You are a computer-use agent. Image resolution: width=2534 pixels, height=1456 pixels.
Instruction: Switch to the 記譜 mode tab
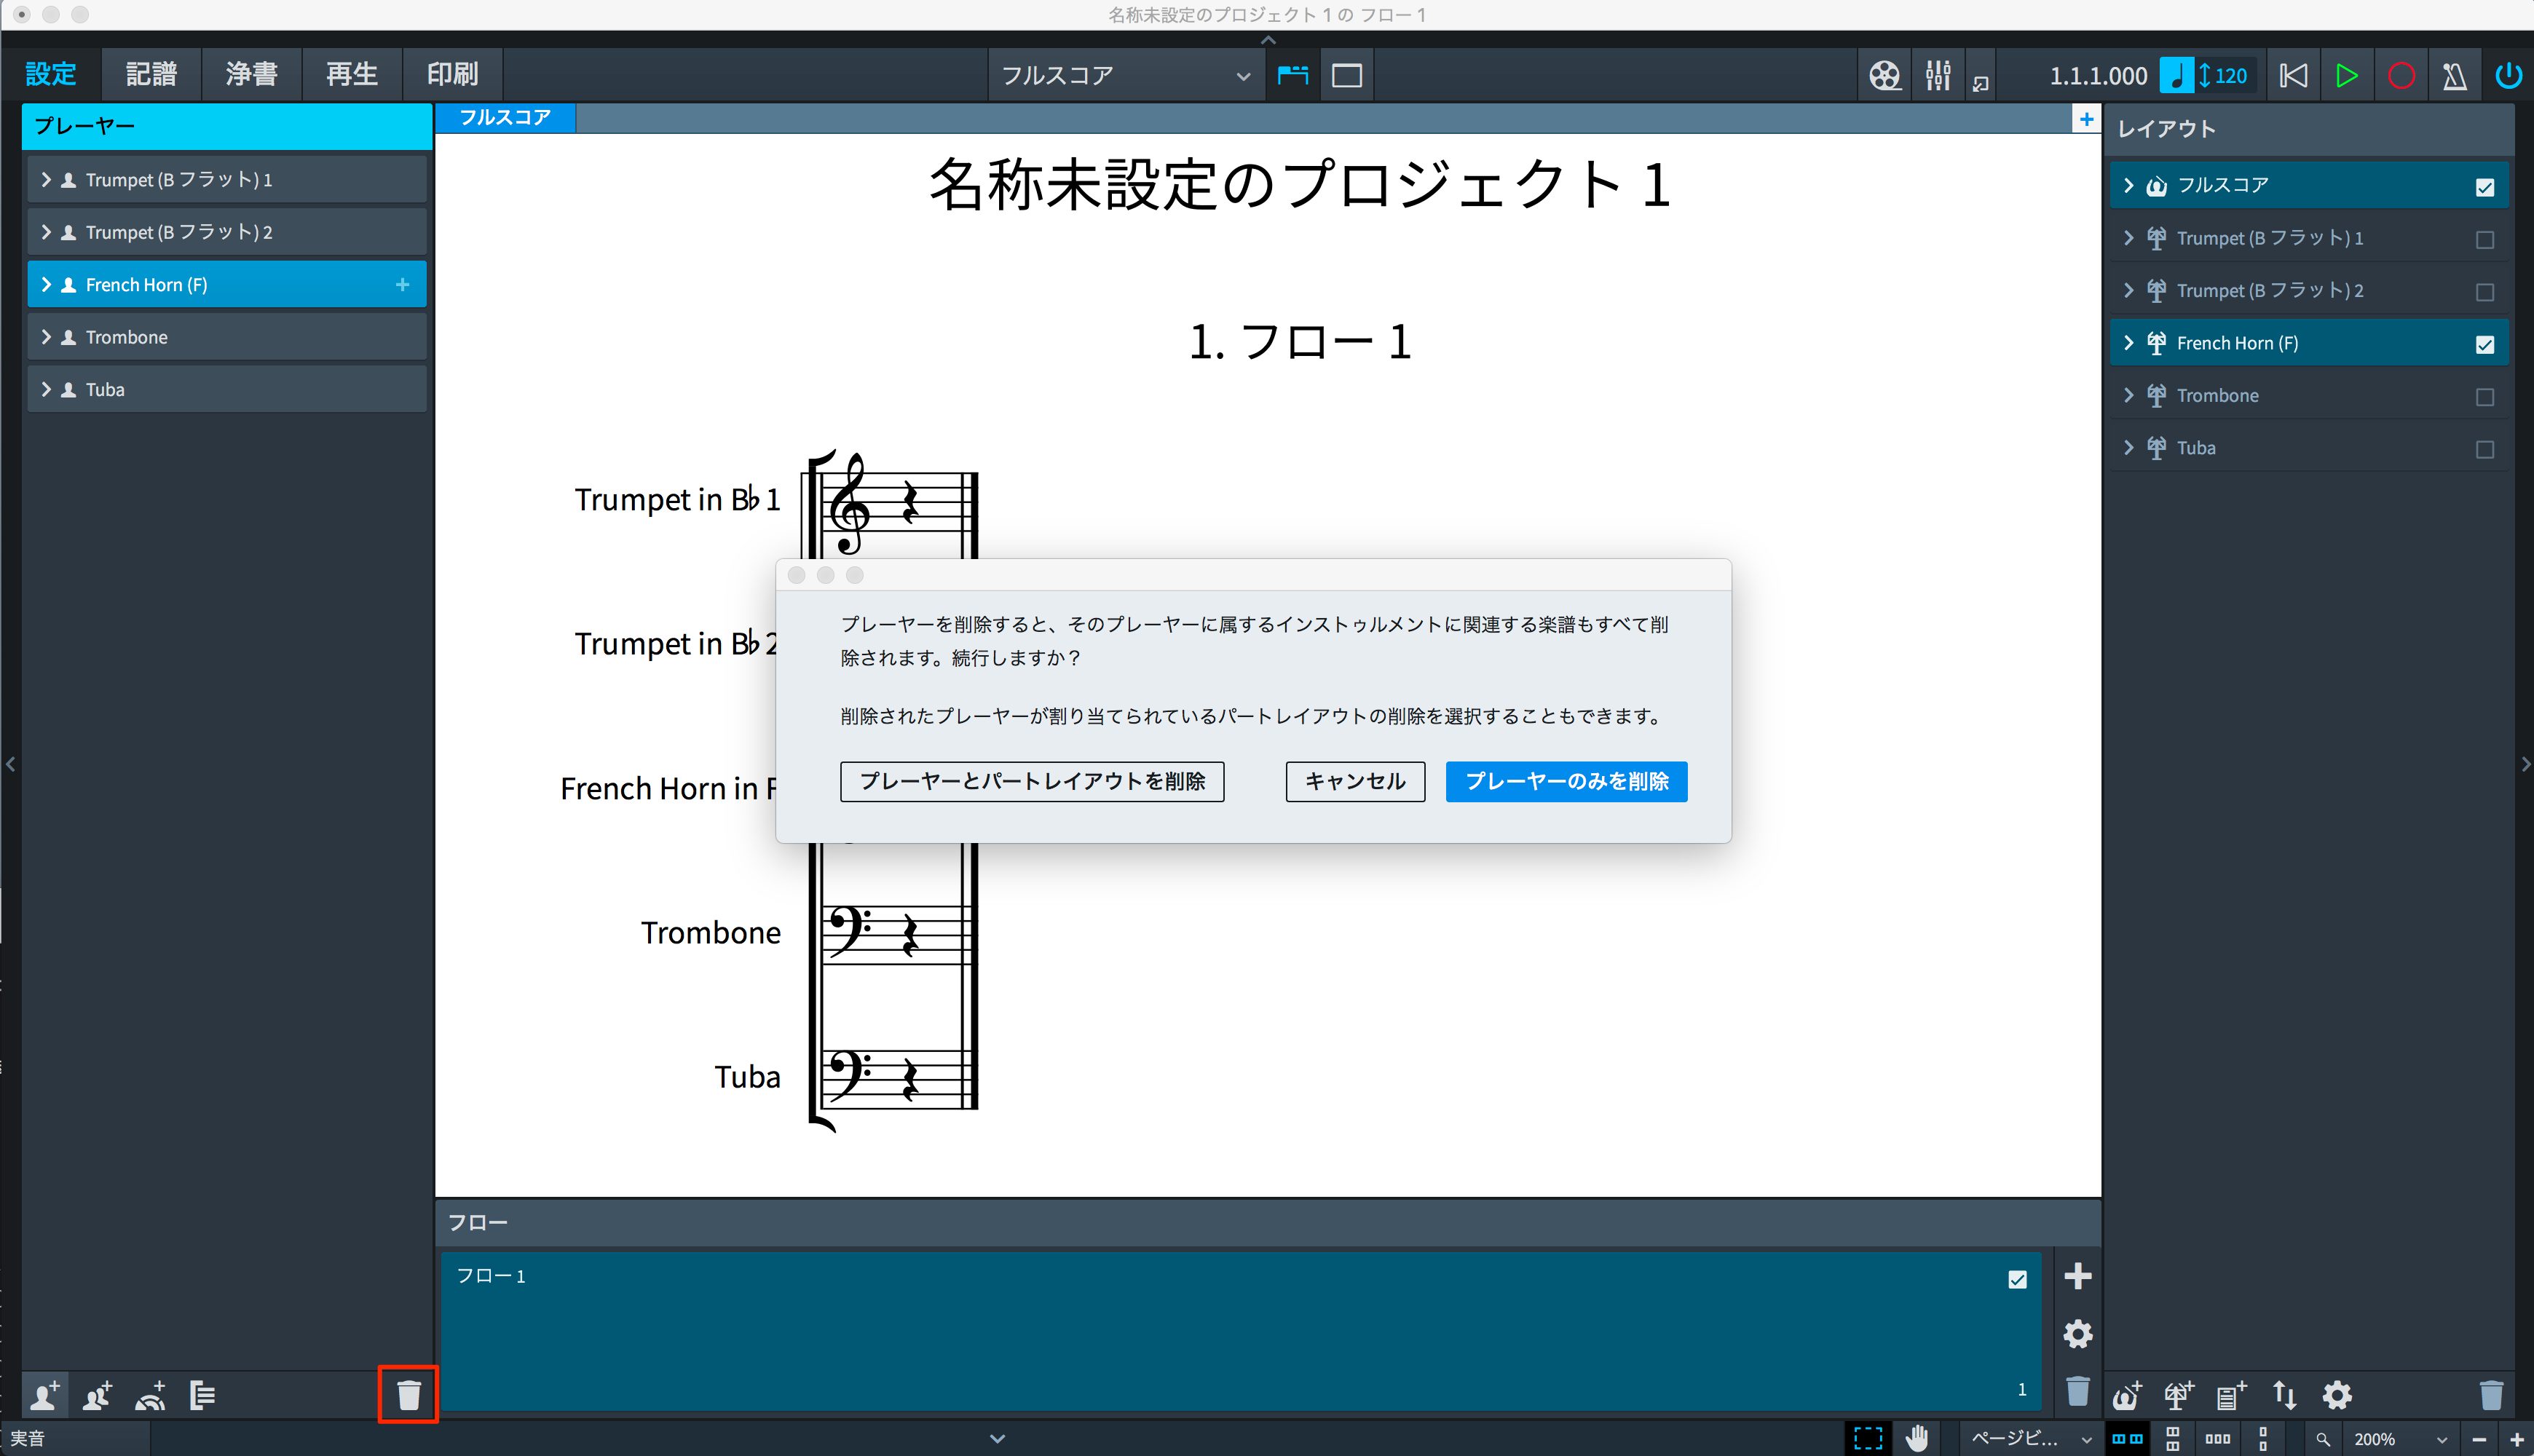tap(151, 74)
